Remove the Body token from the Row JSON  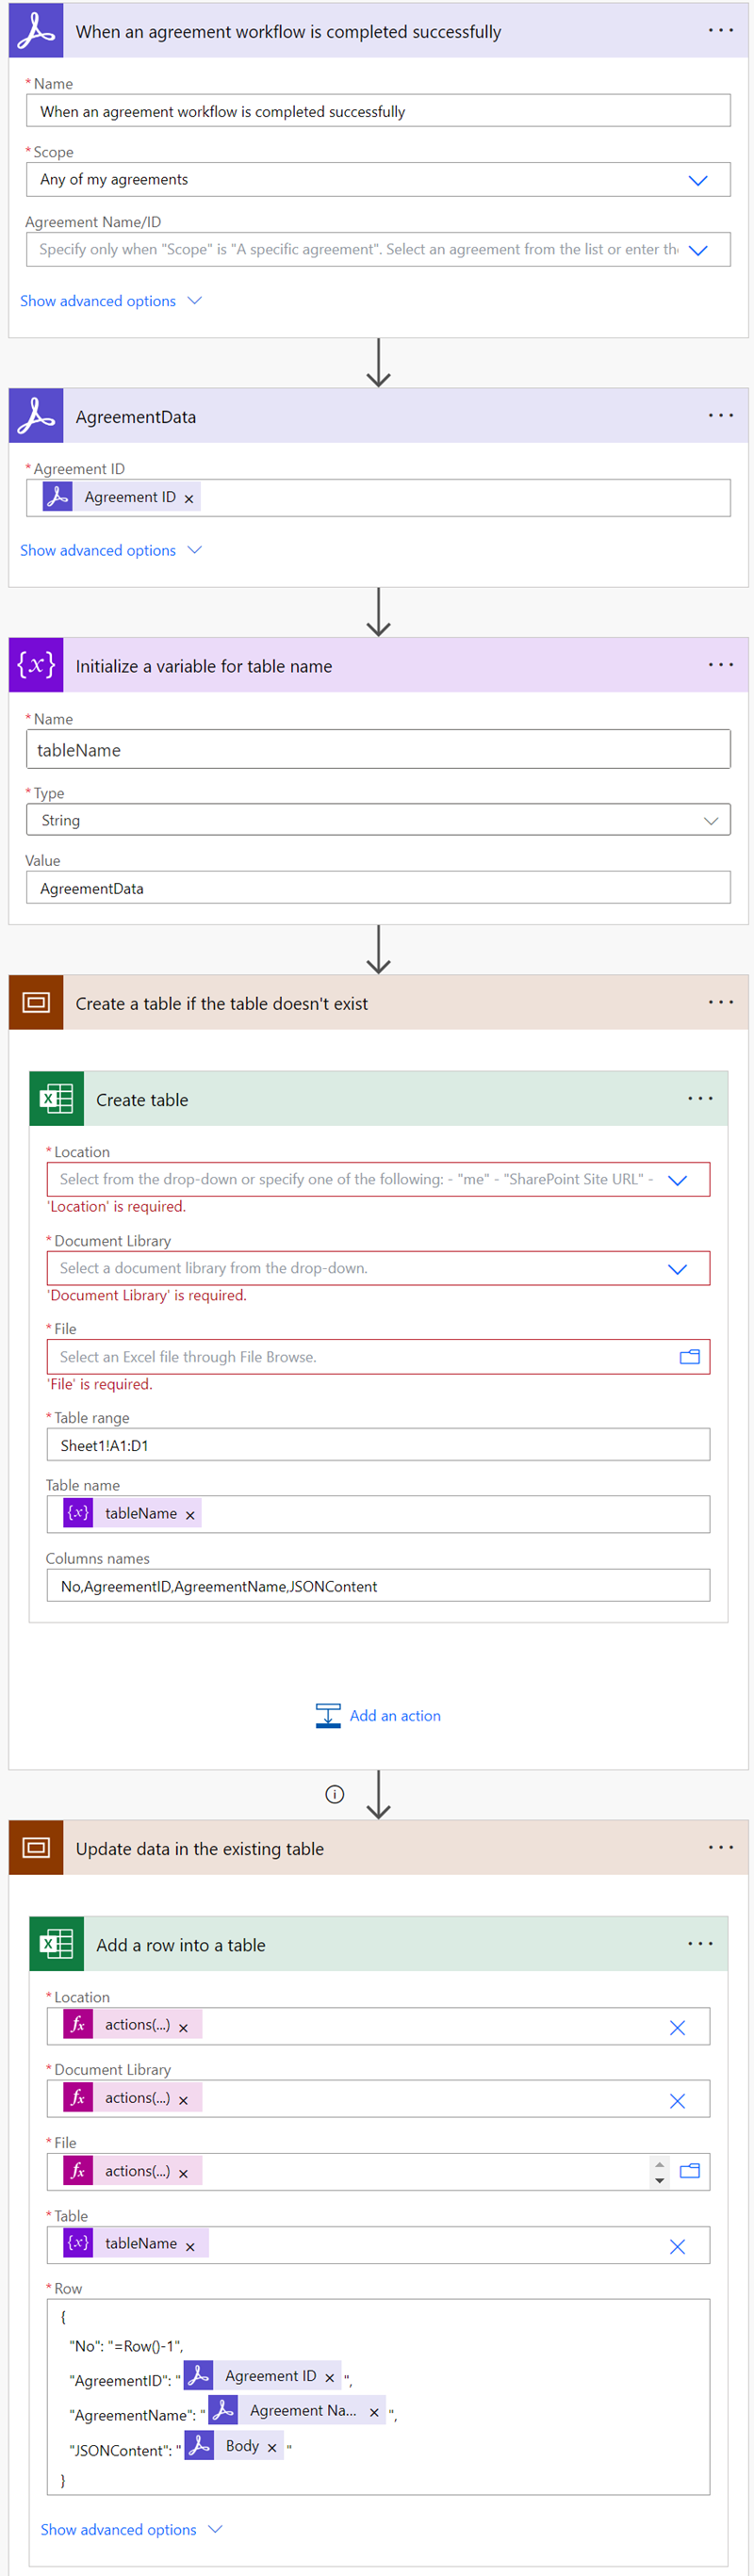[x=272, y=2447]
